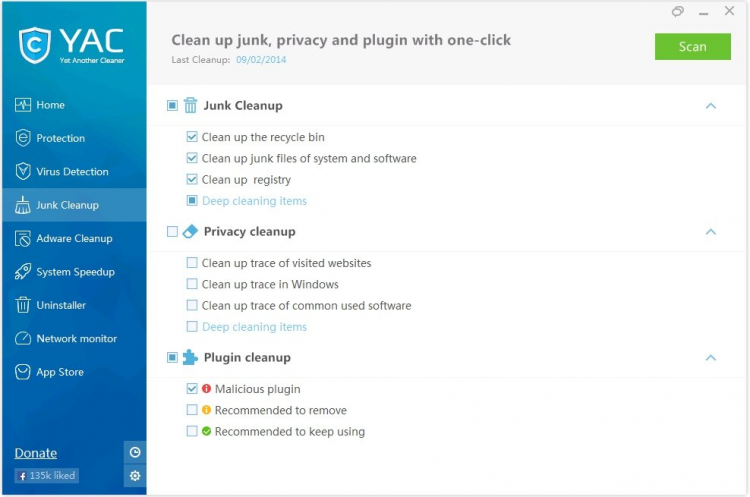Click the Plugin cleanup puzzle icon
The image size is (750, 497).
190,357
